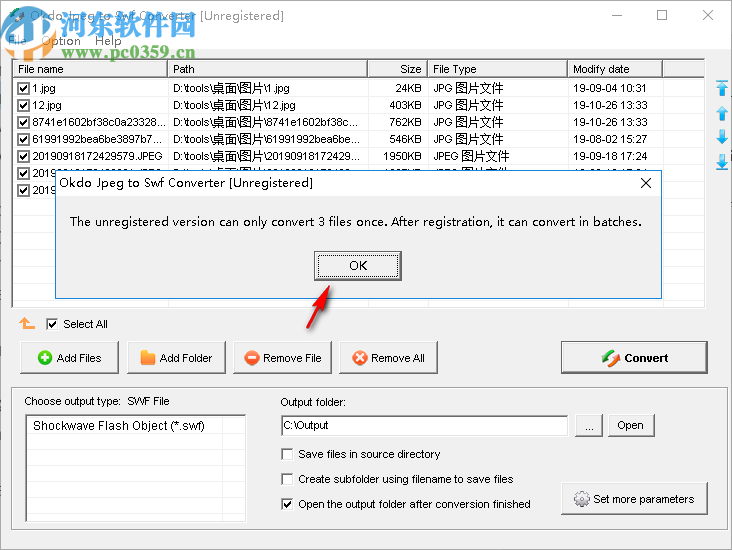Viewport: 732px width, 550px height.
Task: Edit the Output folder path field
Action: [x=424, y=425]
